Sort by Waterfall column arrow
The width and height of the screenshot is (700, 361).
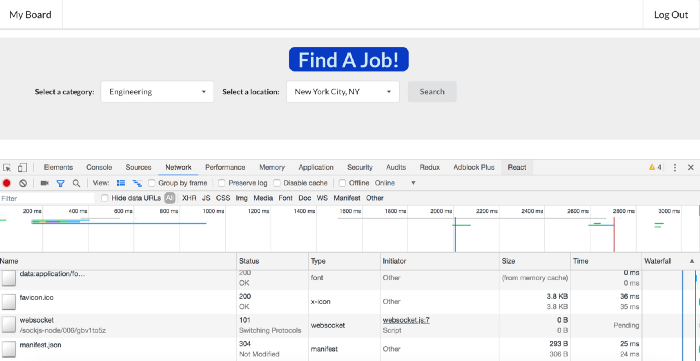tap(692, 261)
